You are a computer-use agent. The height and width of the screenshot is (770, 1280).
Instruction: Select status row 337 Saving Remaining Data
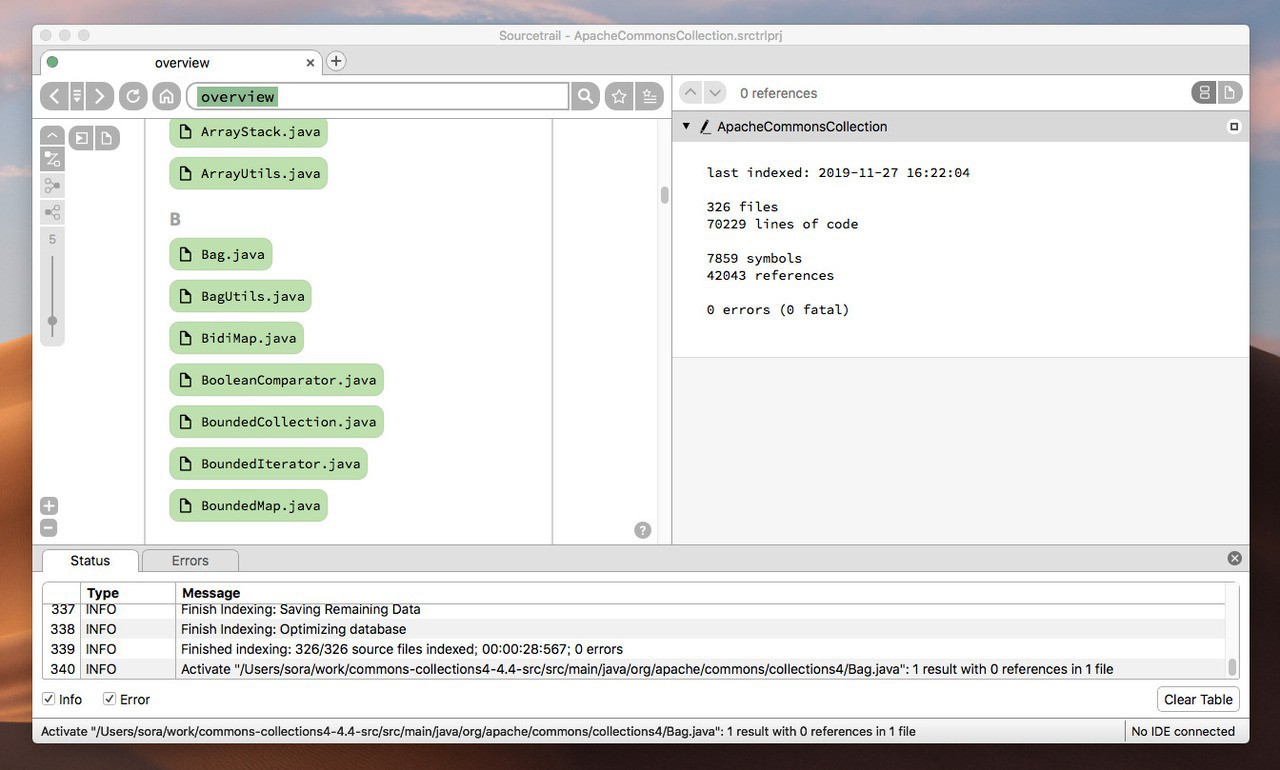pyautogui.click(x=634, y=609)
